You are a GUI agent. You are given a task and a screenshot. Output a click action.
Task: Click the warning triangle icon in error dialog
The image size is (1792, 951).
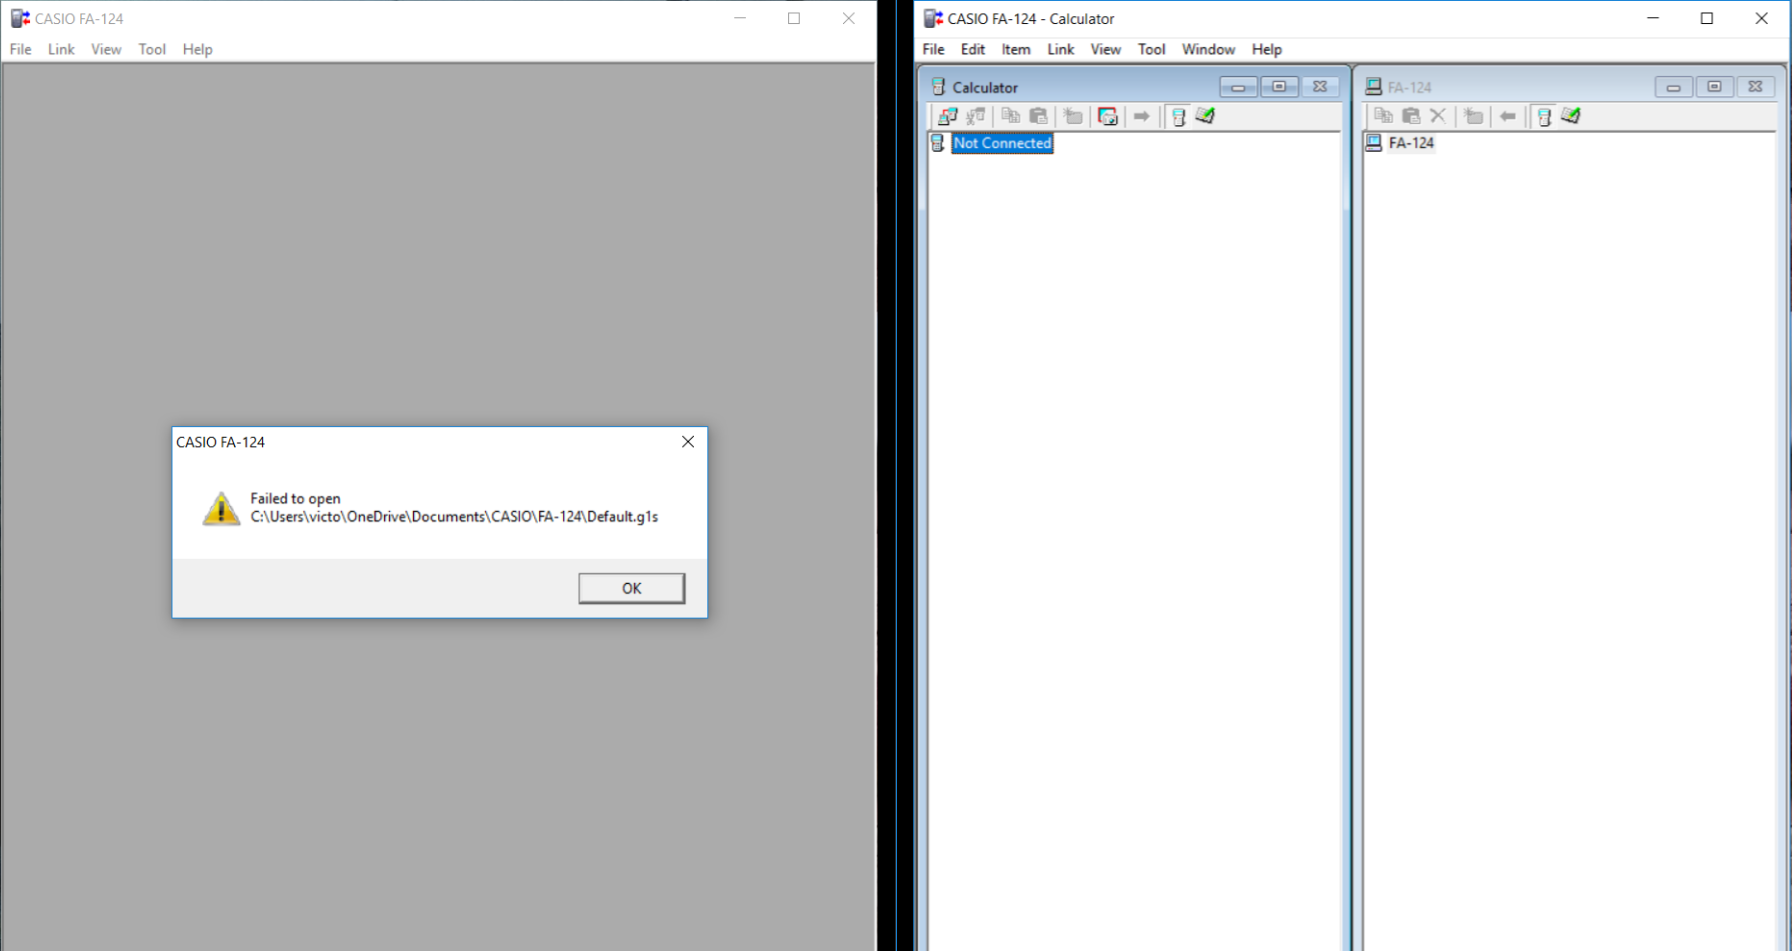coord(221,508)
